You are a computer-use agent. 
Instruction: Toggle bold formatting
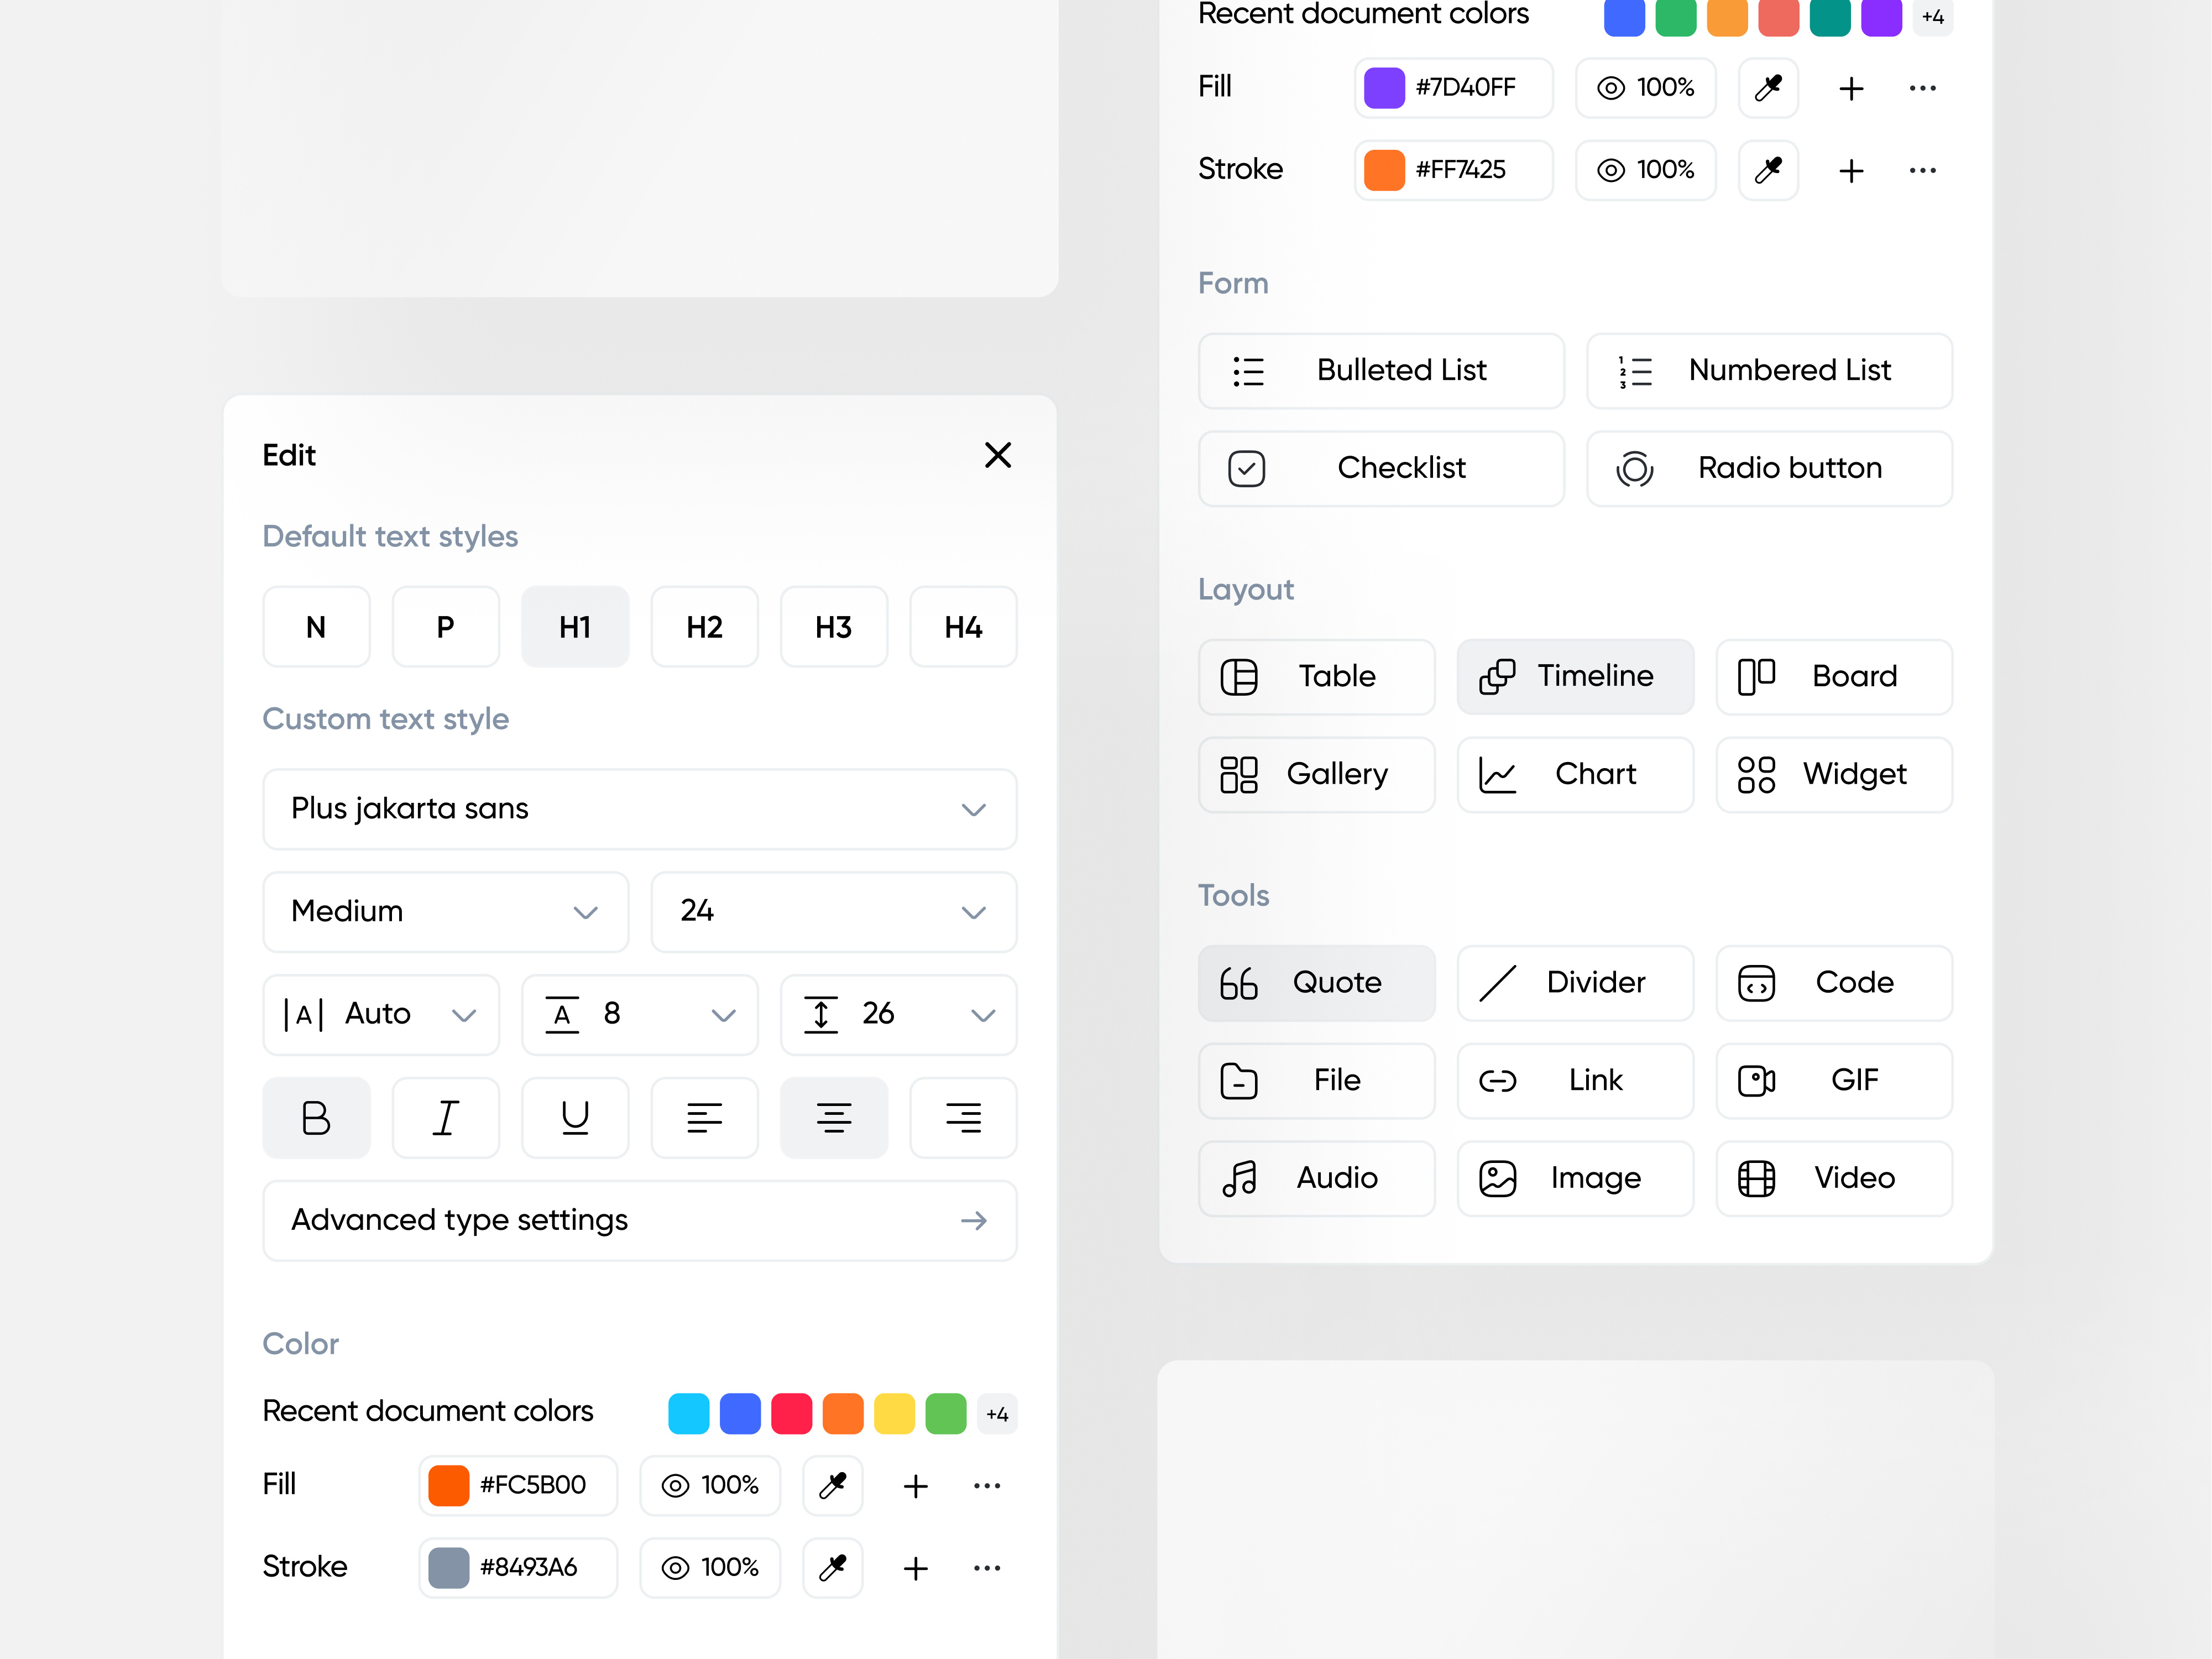(x=316, y=1117)
